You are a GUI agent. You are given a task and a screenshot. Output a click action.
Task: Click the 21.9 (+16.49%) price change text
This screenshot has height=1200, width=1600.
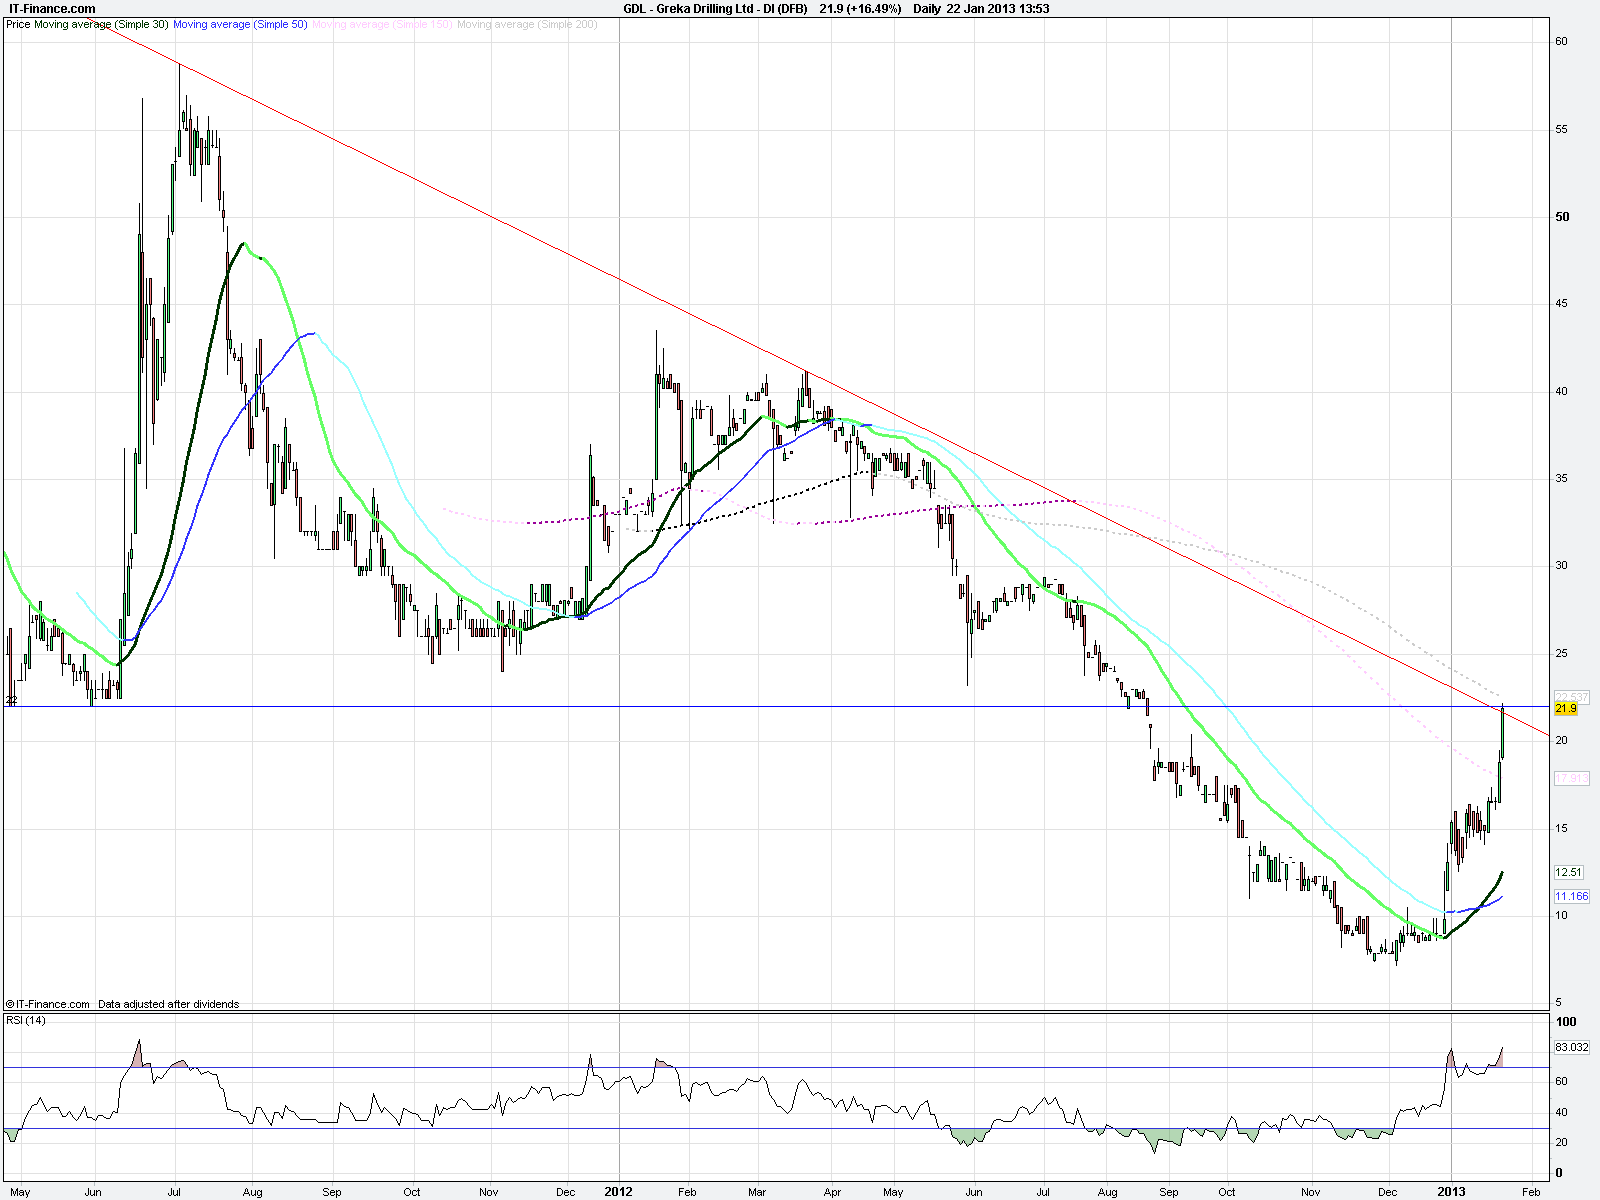[859, 9]
